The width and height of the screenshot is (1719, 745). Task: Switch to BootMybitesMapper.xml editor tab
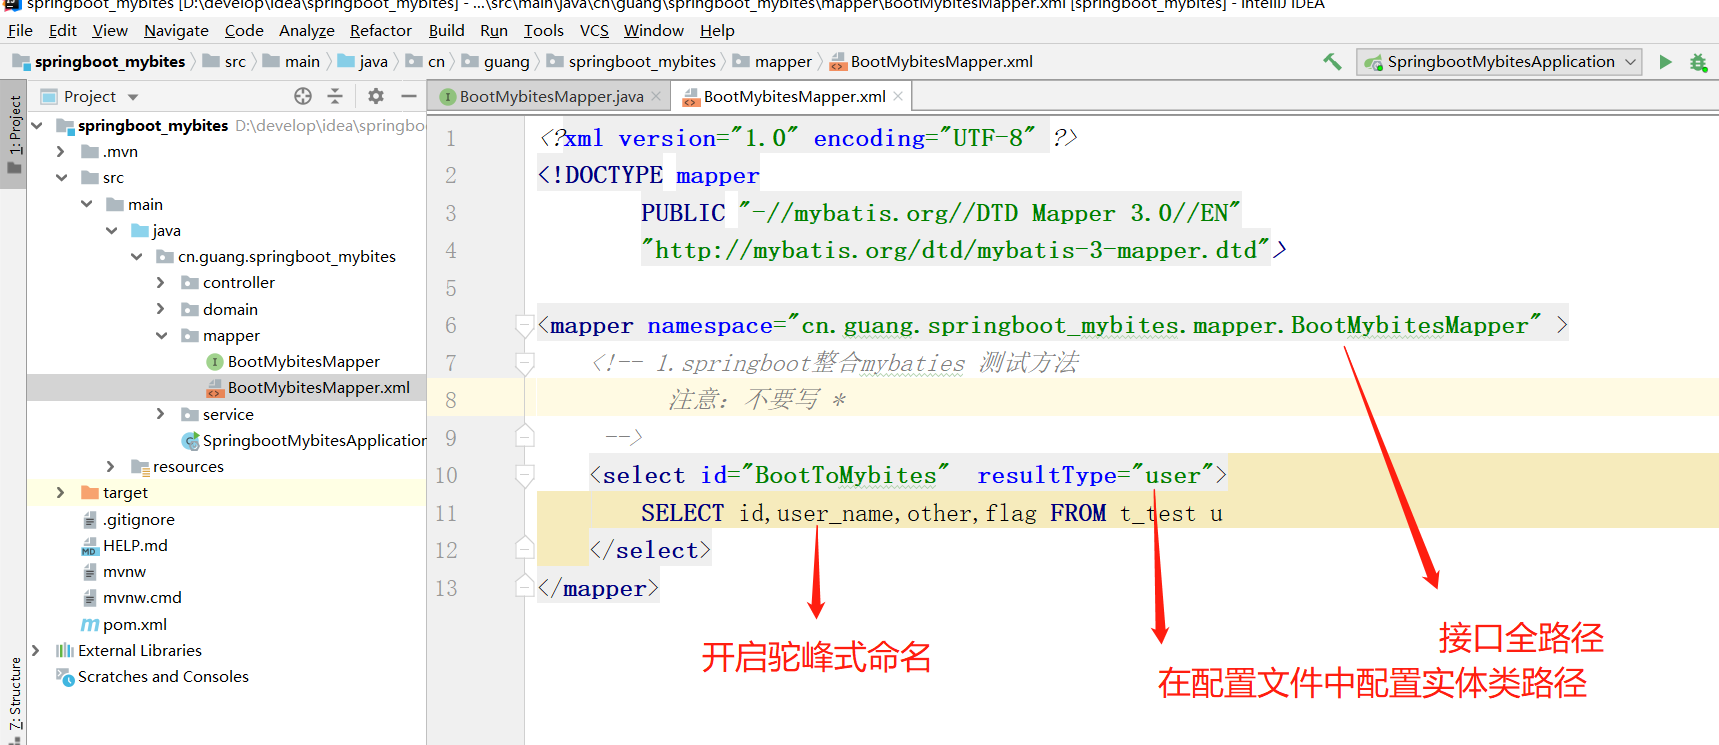point(793,96)
